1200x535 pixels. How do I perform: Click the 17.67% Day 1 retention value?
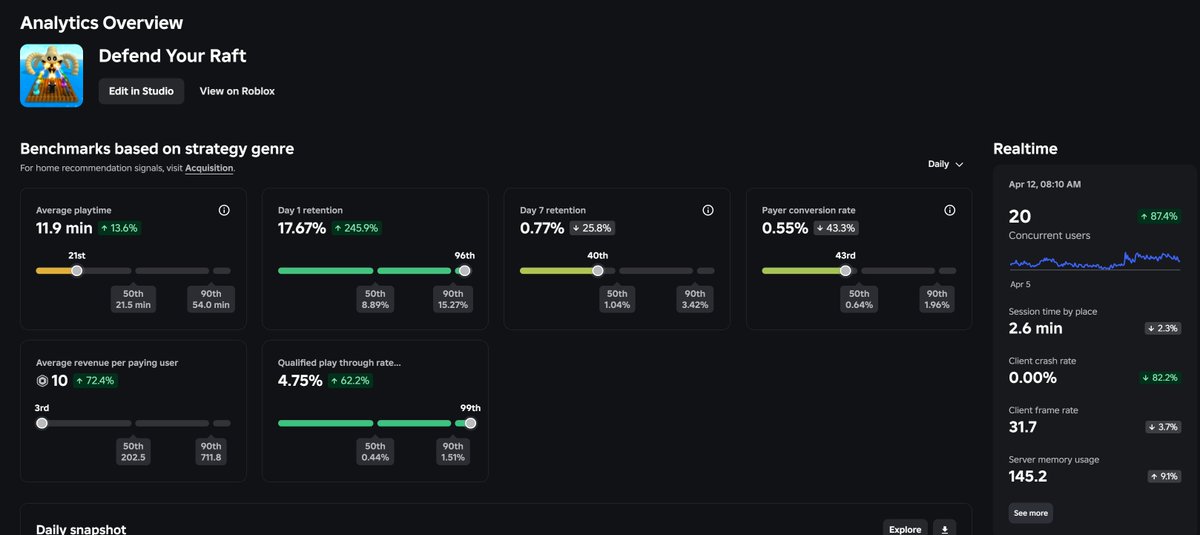302,228
